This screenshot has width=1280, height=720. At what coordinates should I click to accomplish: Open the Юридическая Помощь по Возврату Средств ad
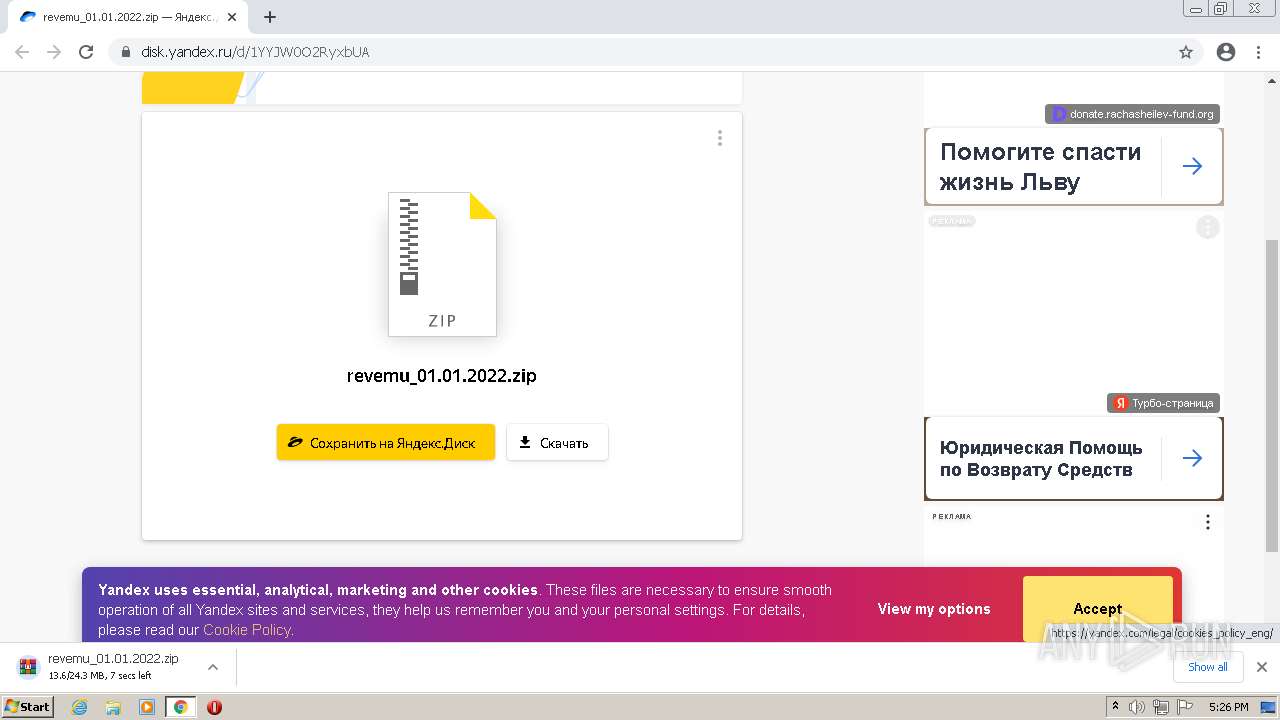[x=1040, y=459]
